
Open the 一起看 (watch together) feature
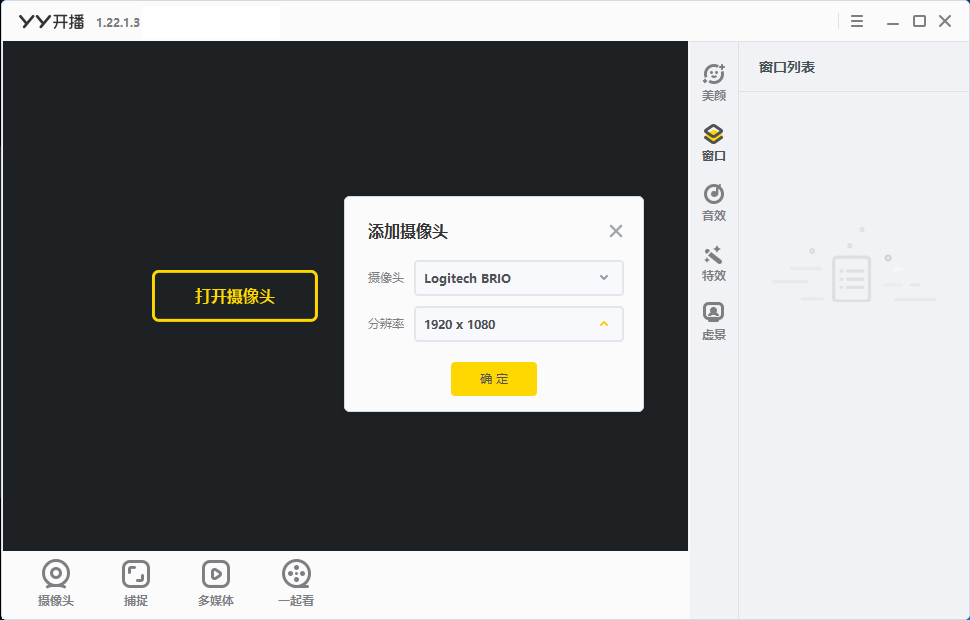pyautogui.click(x=296, y=582)
